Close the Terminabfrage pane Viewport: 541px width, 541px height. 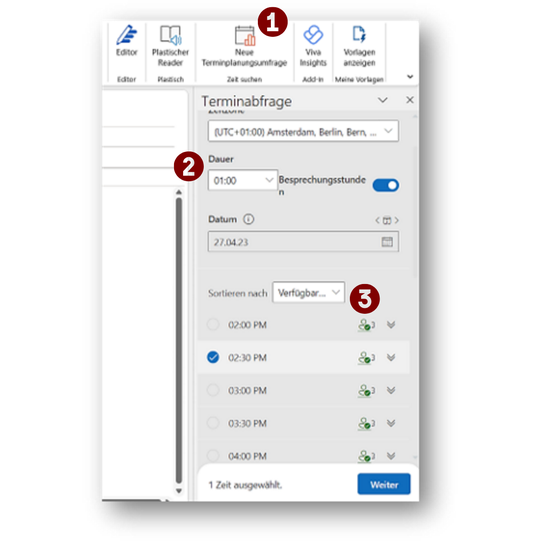[410, 100]
